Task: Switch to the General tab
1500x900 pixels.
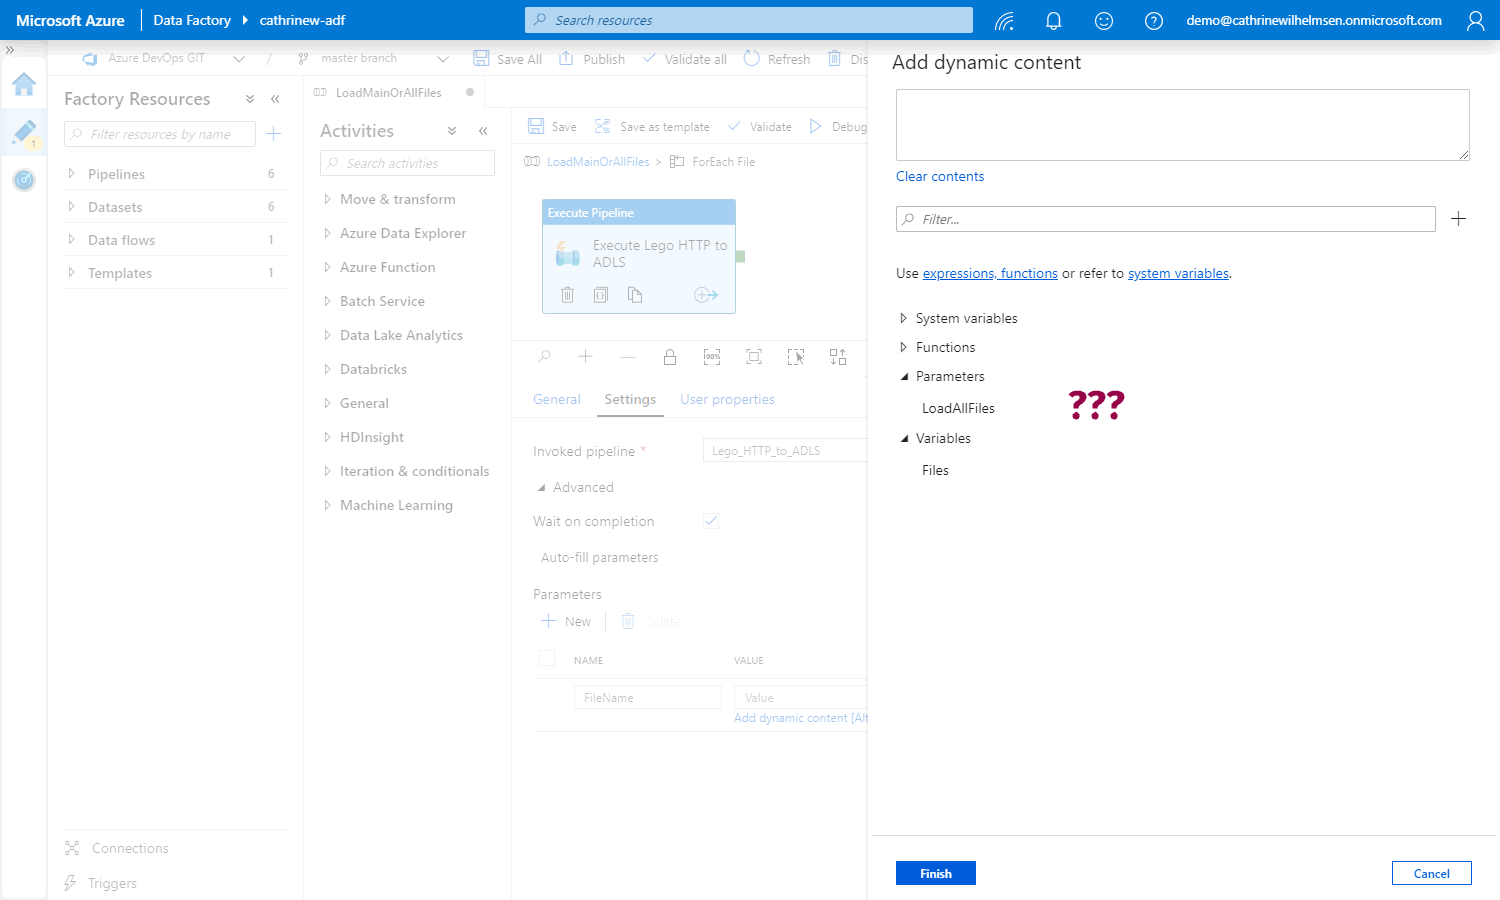Action: (556, 399)
